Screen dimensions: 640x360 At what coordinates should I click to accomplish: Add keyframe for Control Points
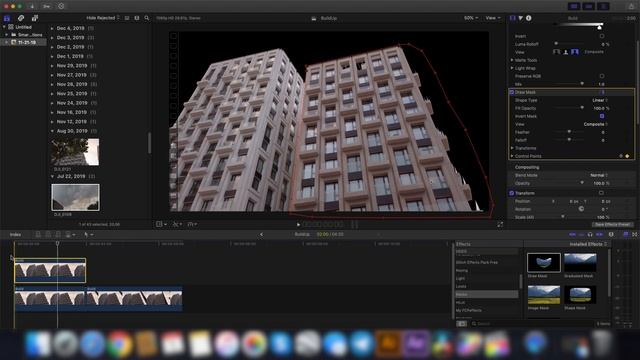(x=627, y=156)
